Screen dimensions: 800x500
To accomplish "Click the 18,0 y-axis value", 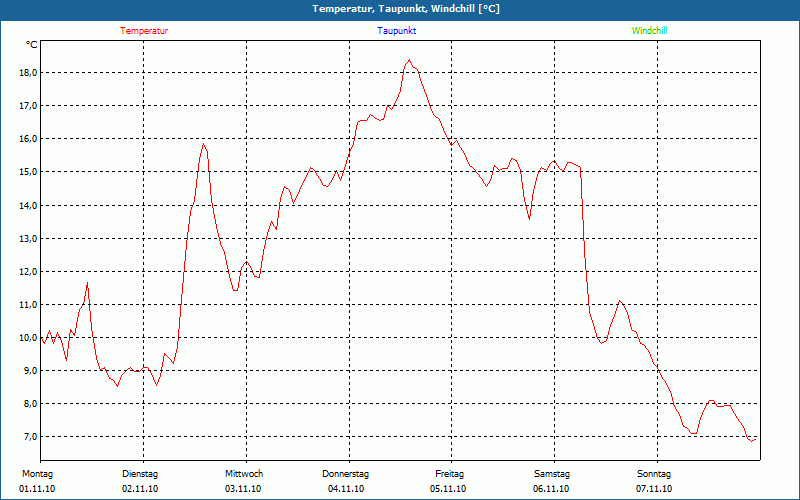I will pos(29,72).
